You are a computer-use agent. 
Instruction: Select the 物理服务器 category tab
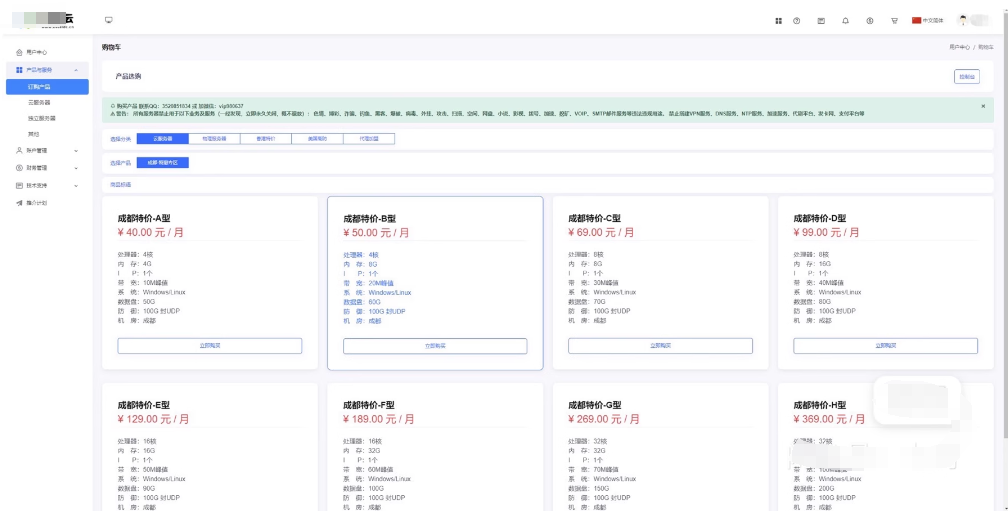(x=214, y=139)
